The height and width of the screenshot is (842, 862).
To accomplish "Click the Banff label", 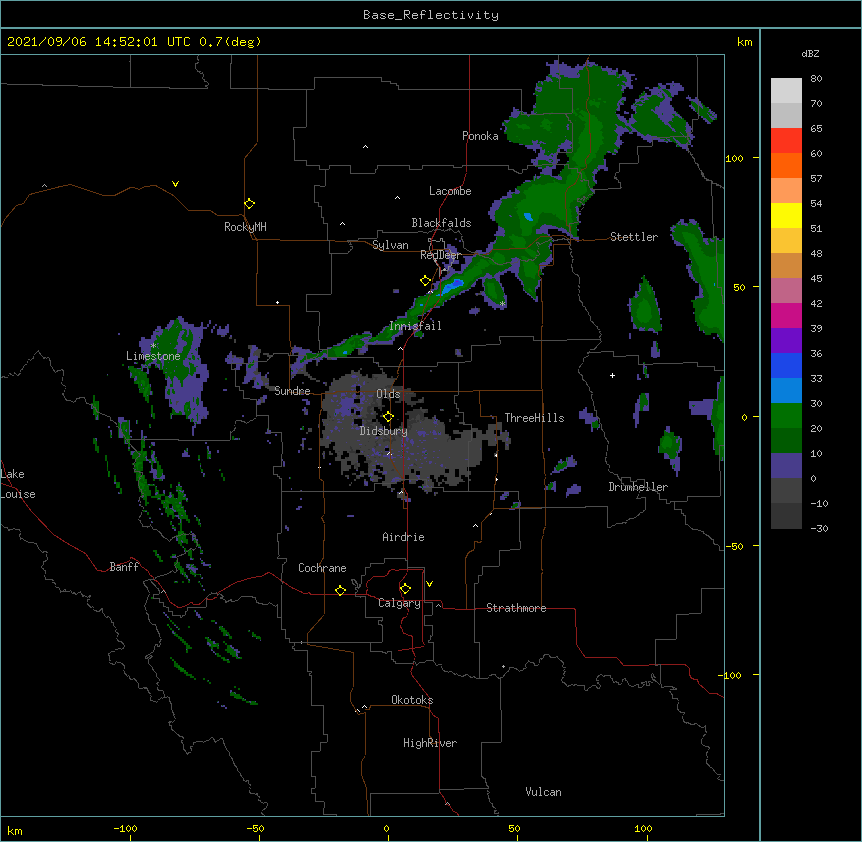I will tap(124, 567).
